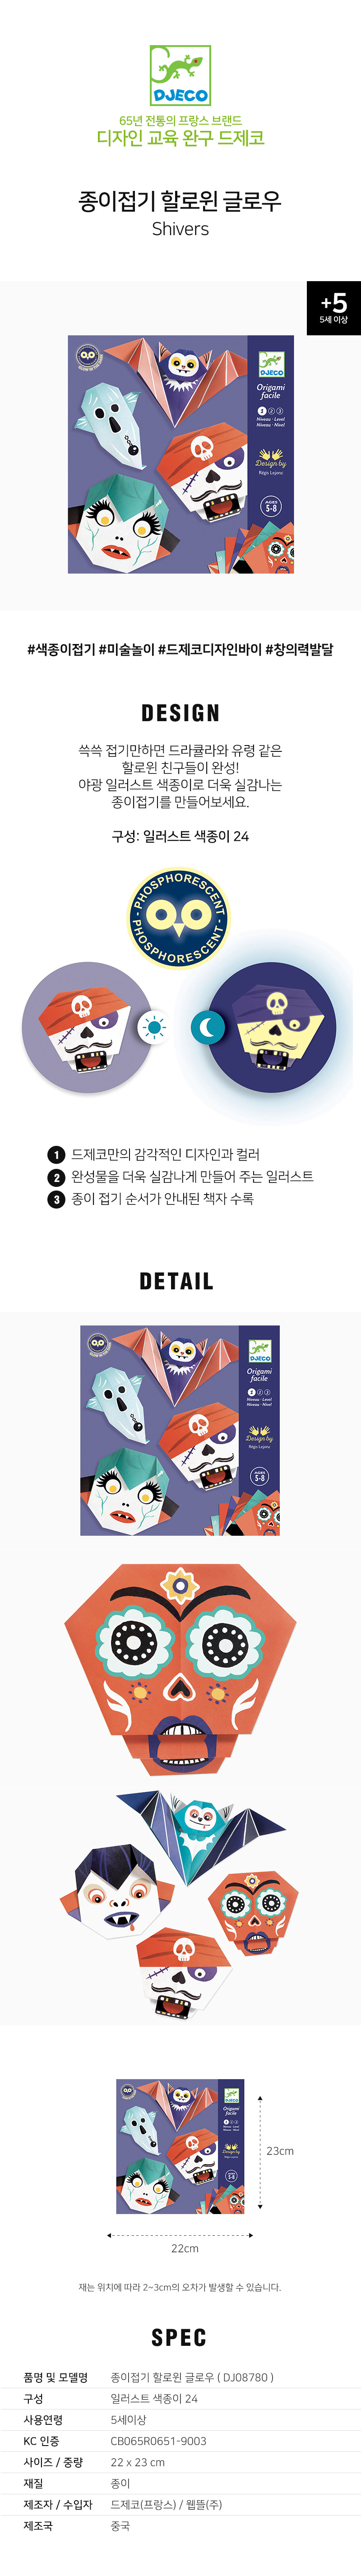Select the #창의력발달 hashtag

[299, 649]
